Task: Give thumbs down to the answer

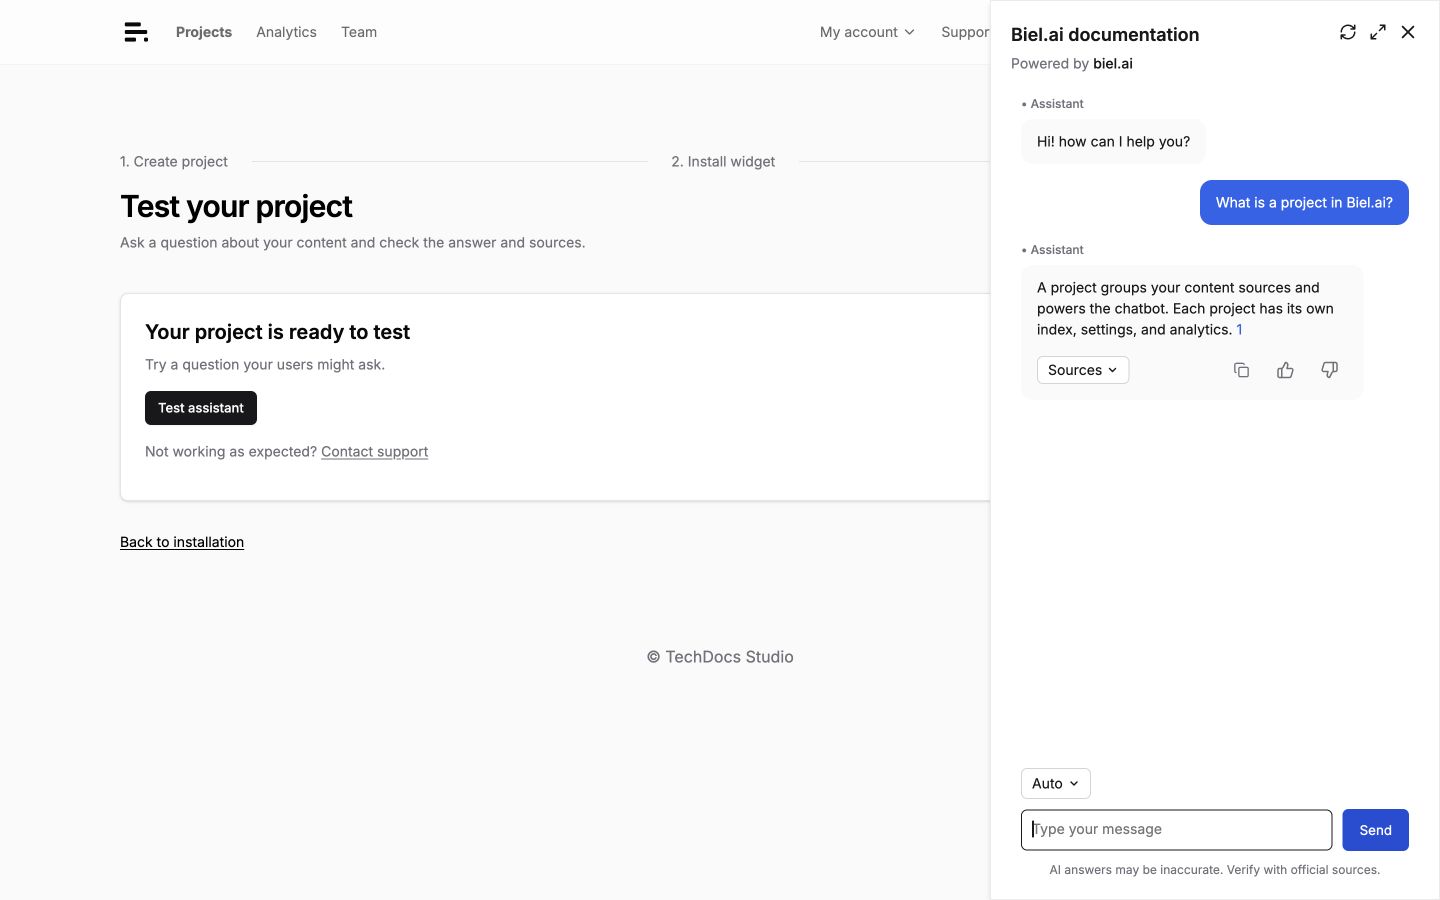Action: (x=1329, y=370)
